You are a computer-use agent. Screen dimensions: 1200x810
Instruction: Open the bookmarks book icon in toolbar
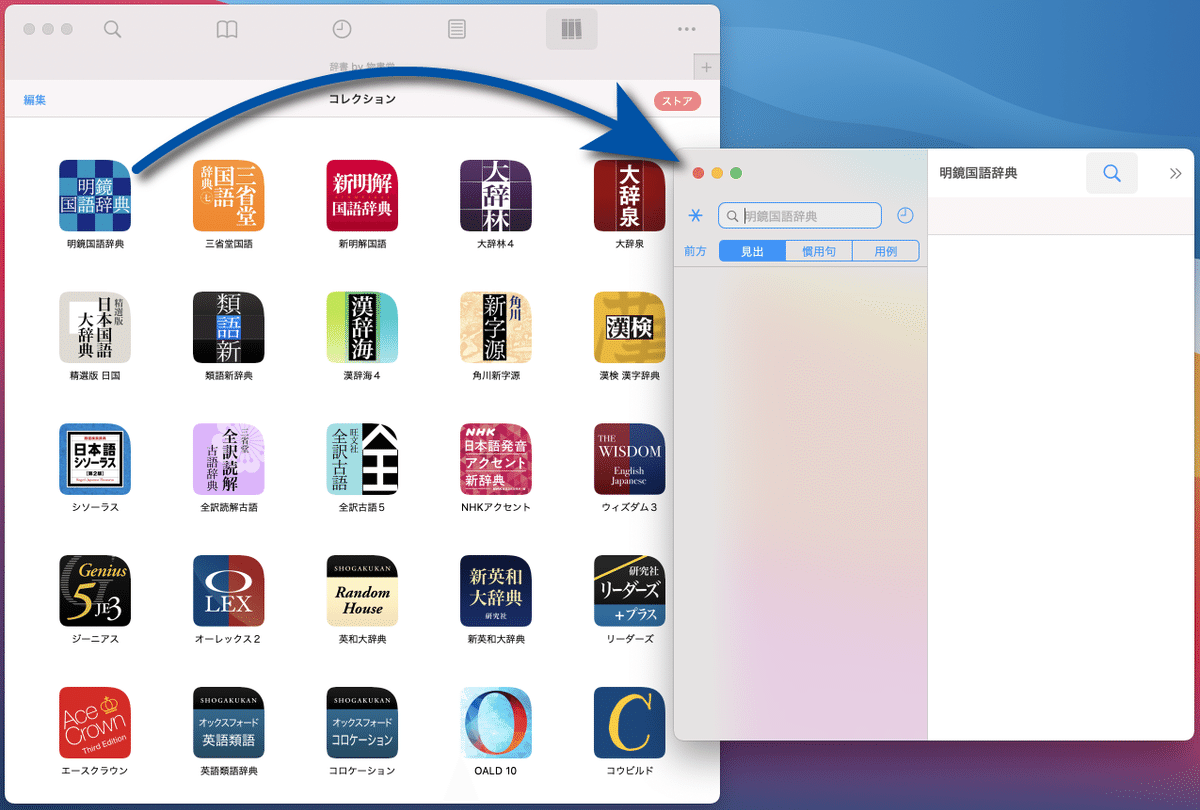pos(228,30)
